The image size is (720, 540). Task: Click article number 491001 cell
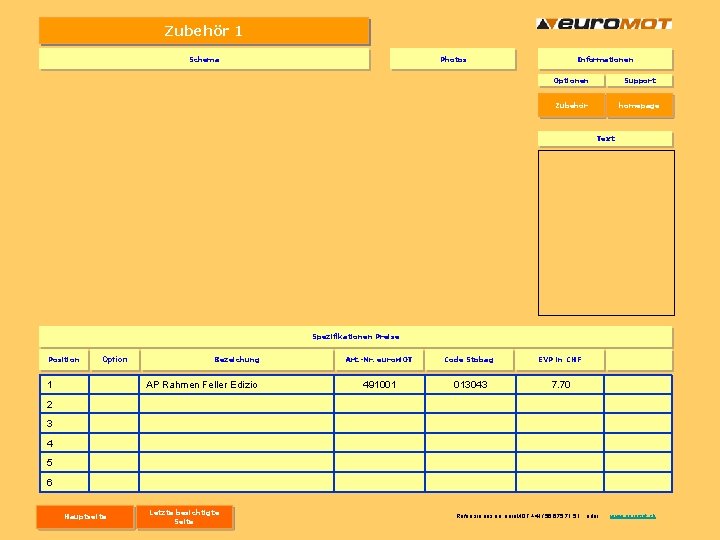(379, 385)
